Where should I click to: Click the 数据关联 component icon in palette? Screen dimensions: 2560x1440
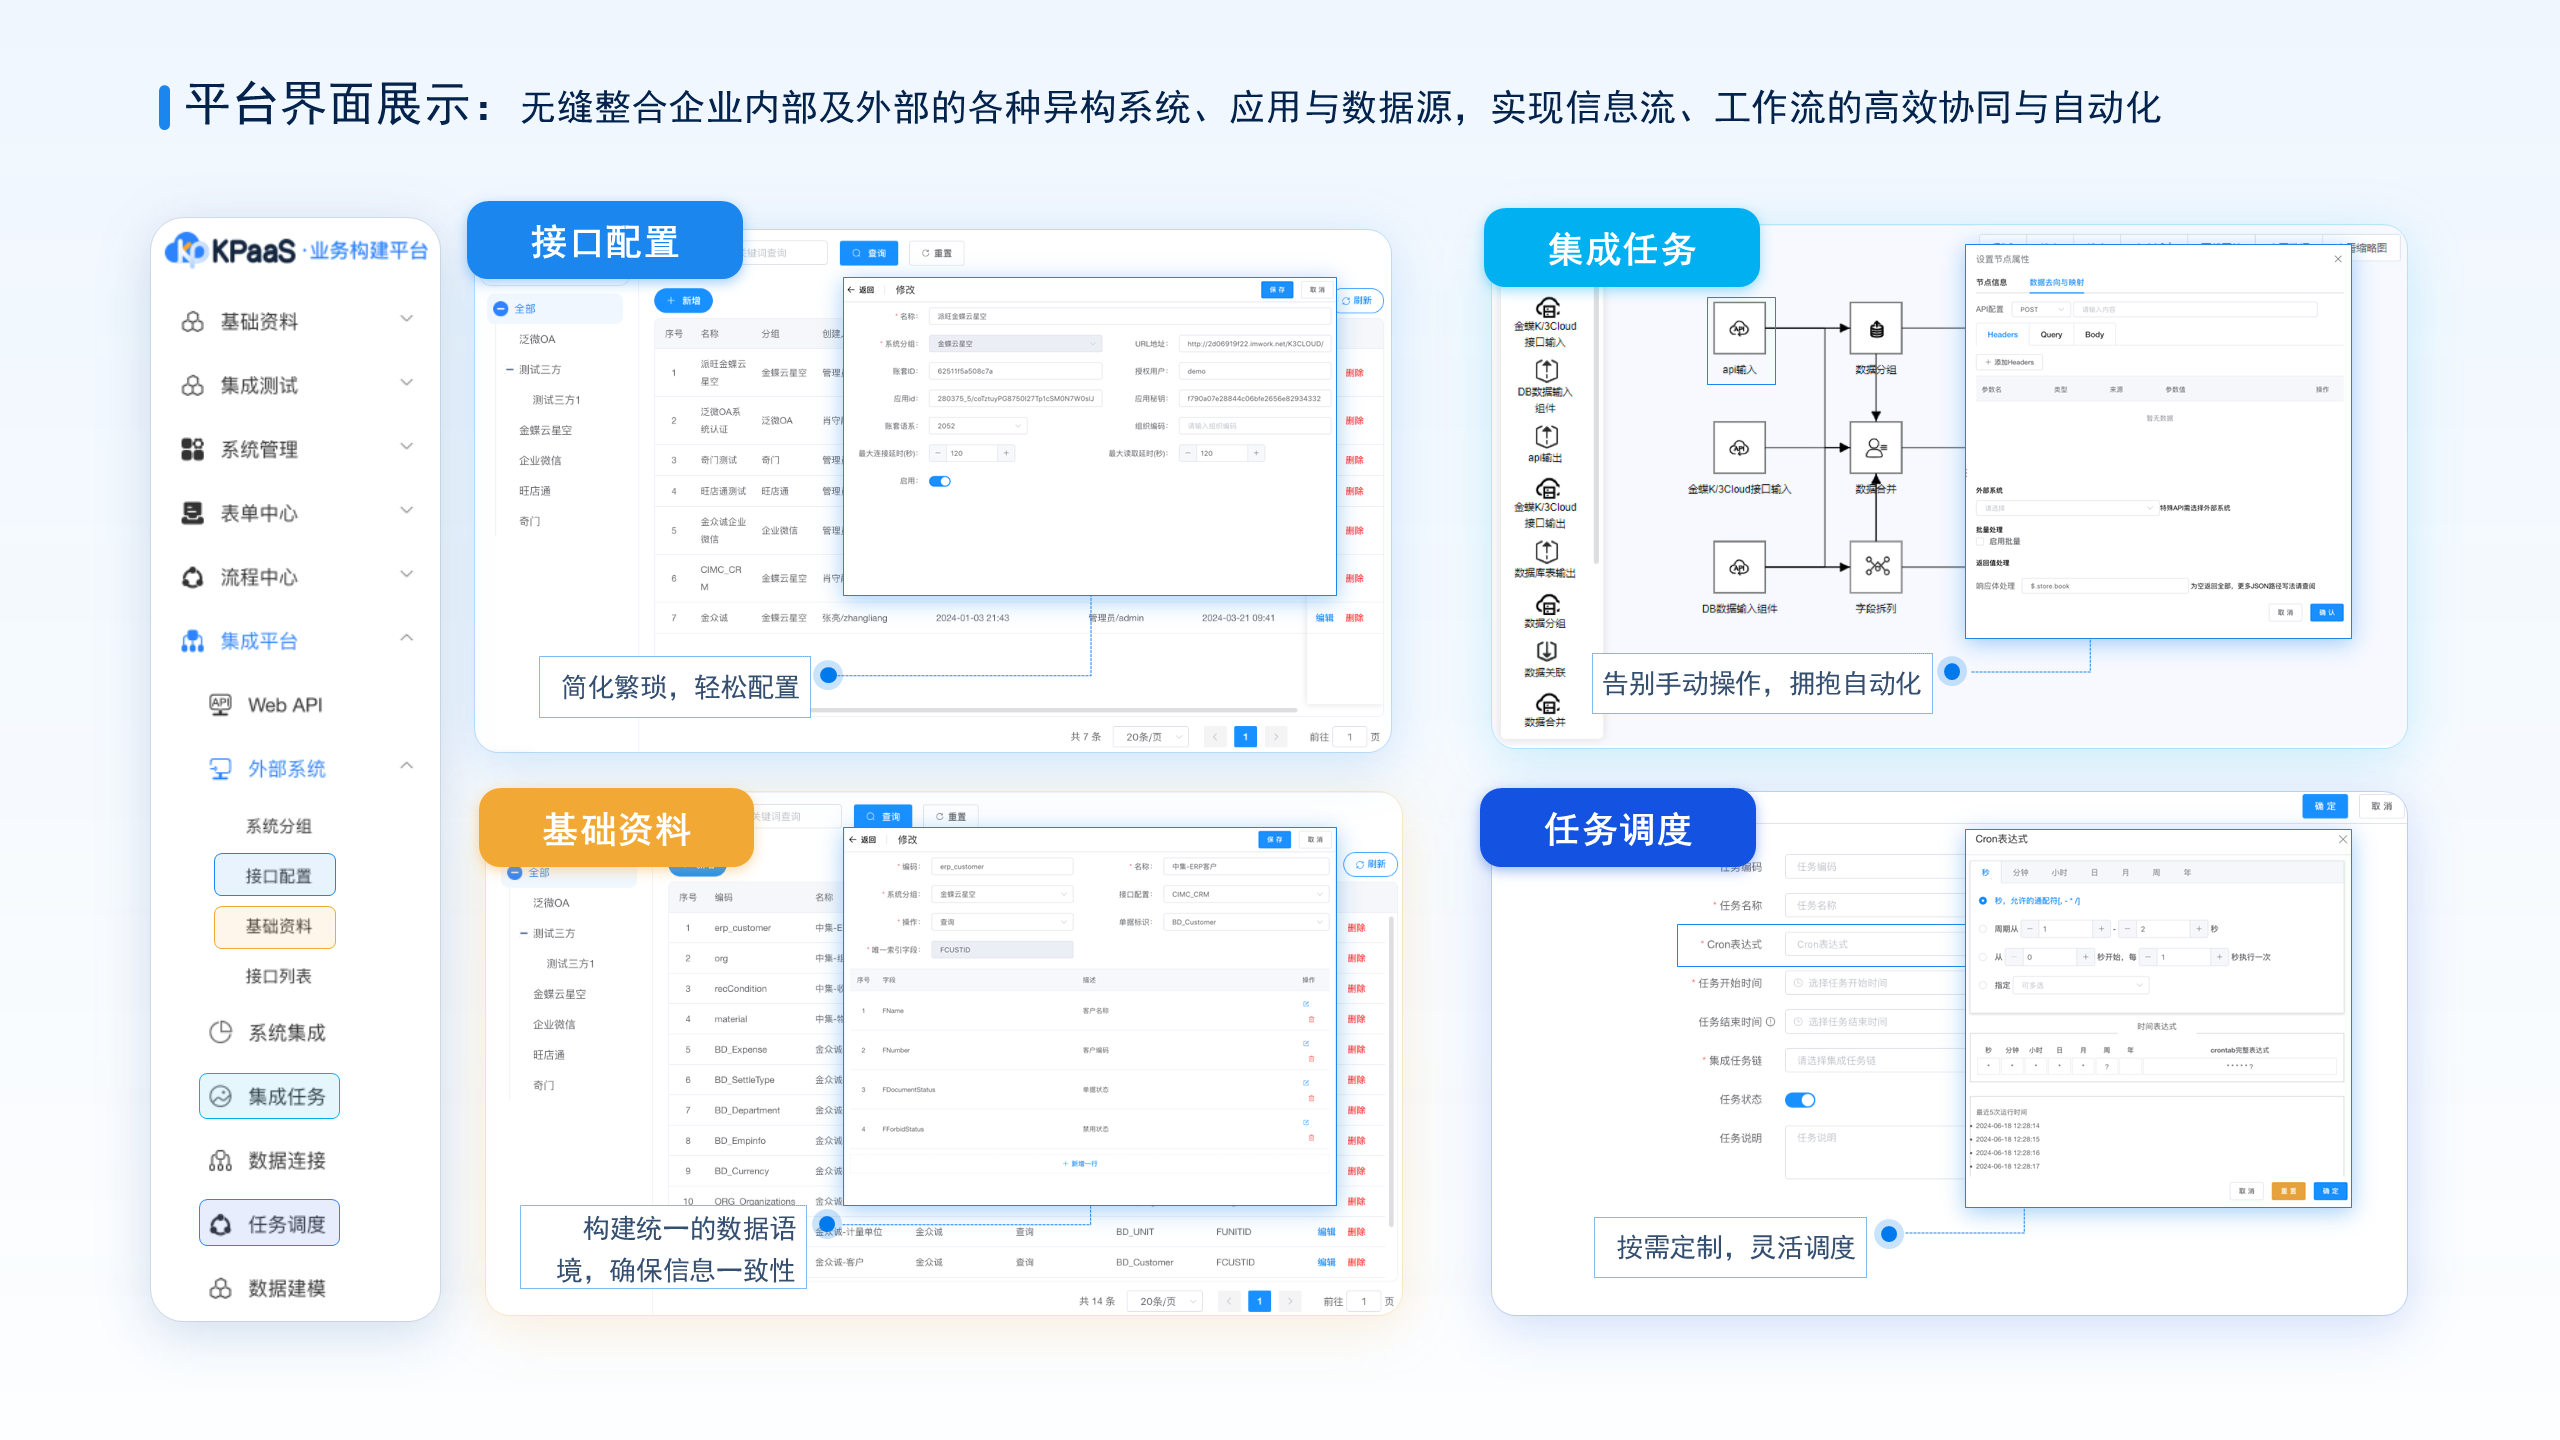point(1546,651)
